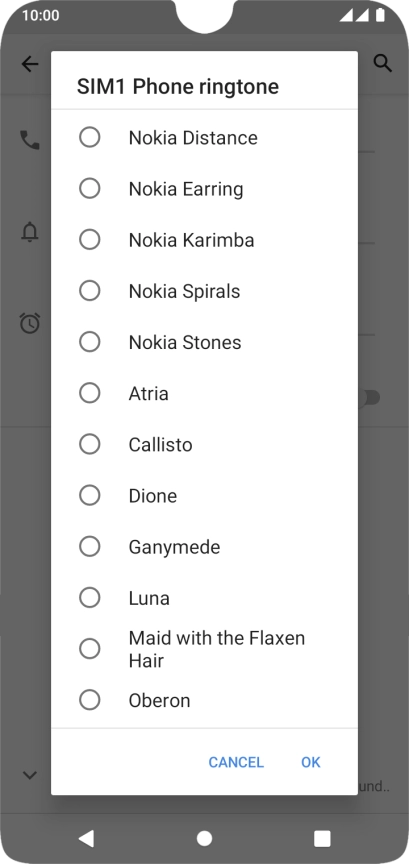Dismiss dialog with CANCEL button
This screenshot has width=409, height=864.
click(x=236, y=762)
